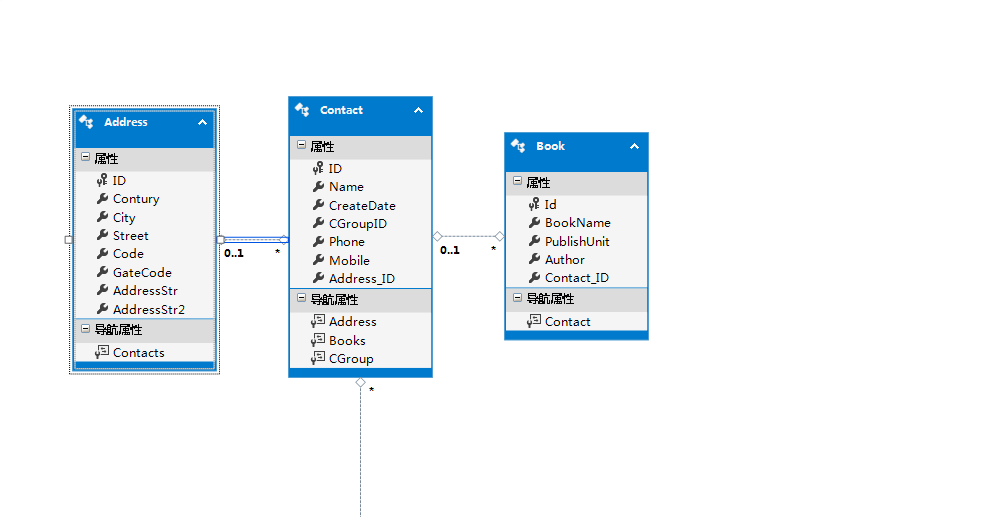Collapse the Book entity with its chevron
Viewport: 1003px width, 517px height.
click(x=634, y=146)
